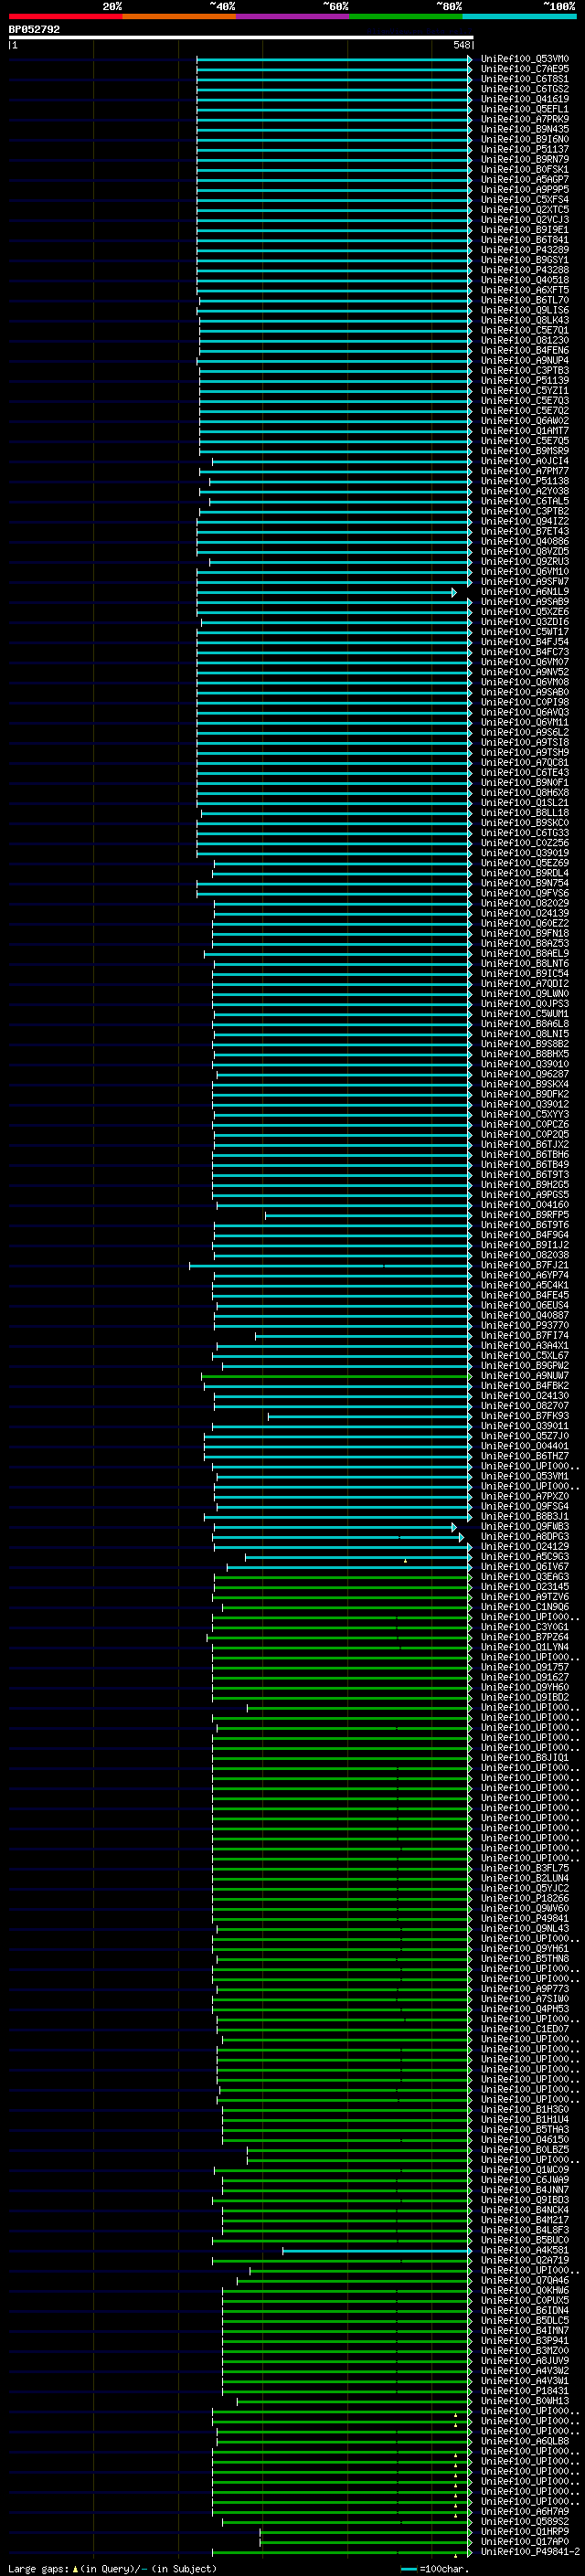Click hit label UniRef100_B0FSK1
Viewport: 585px width, 2576px height.
[524, 170]
